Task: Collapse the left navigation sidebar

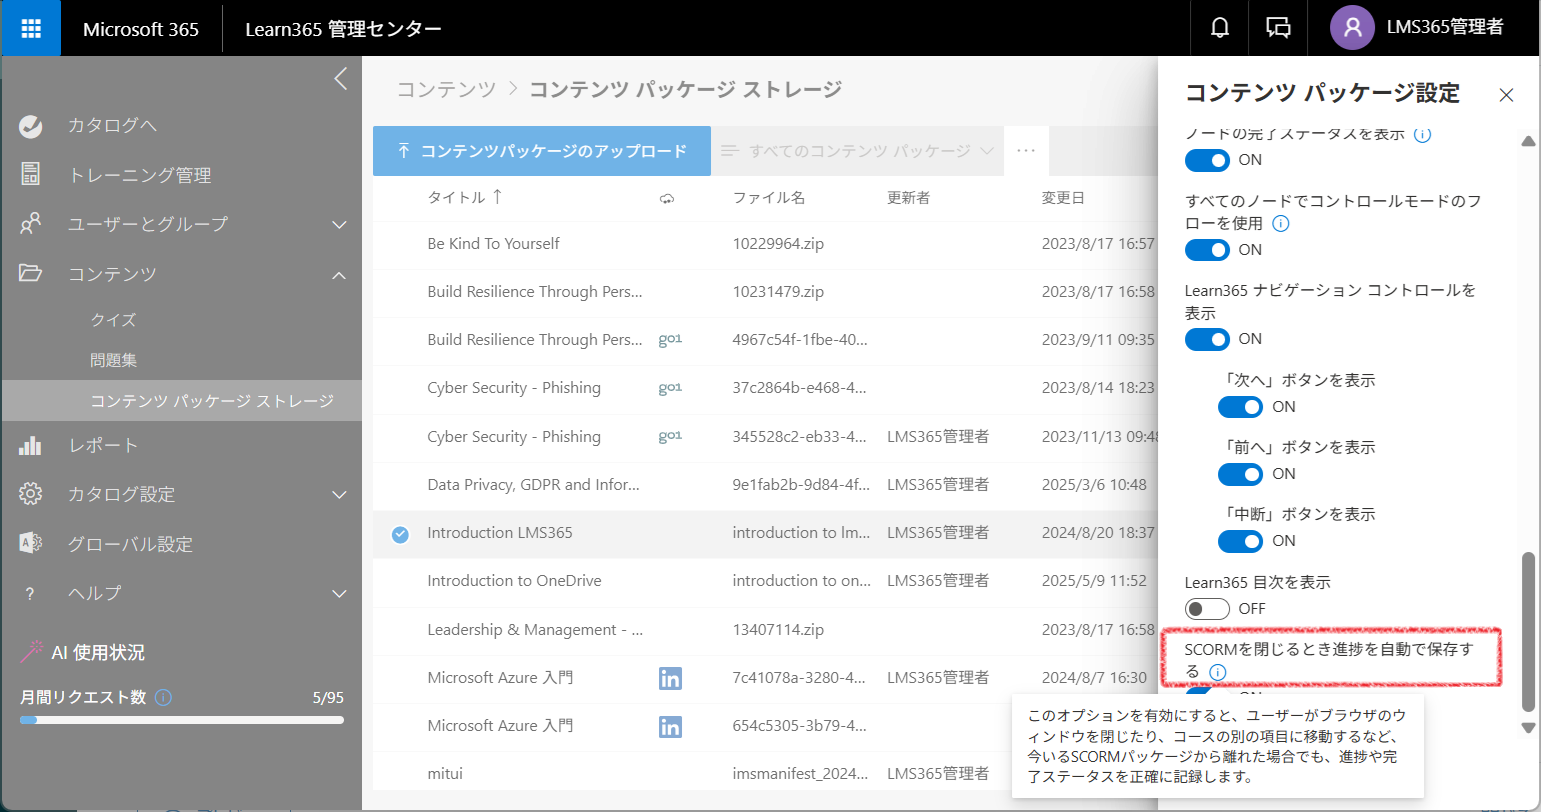Action: coord(341,79)
